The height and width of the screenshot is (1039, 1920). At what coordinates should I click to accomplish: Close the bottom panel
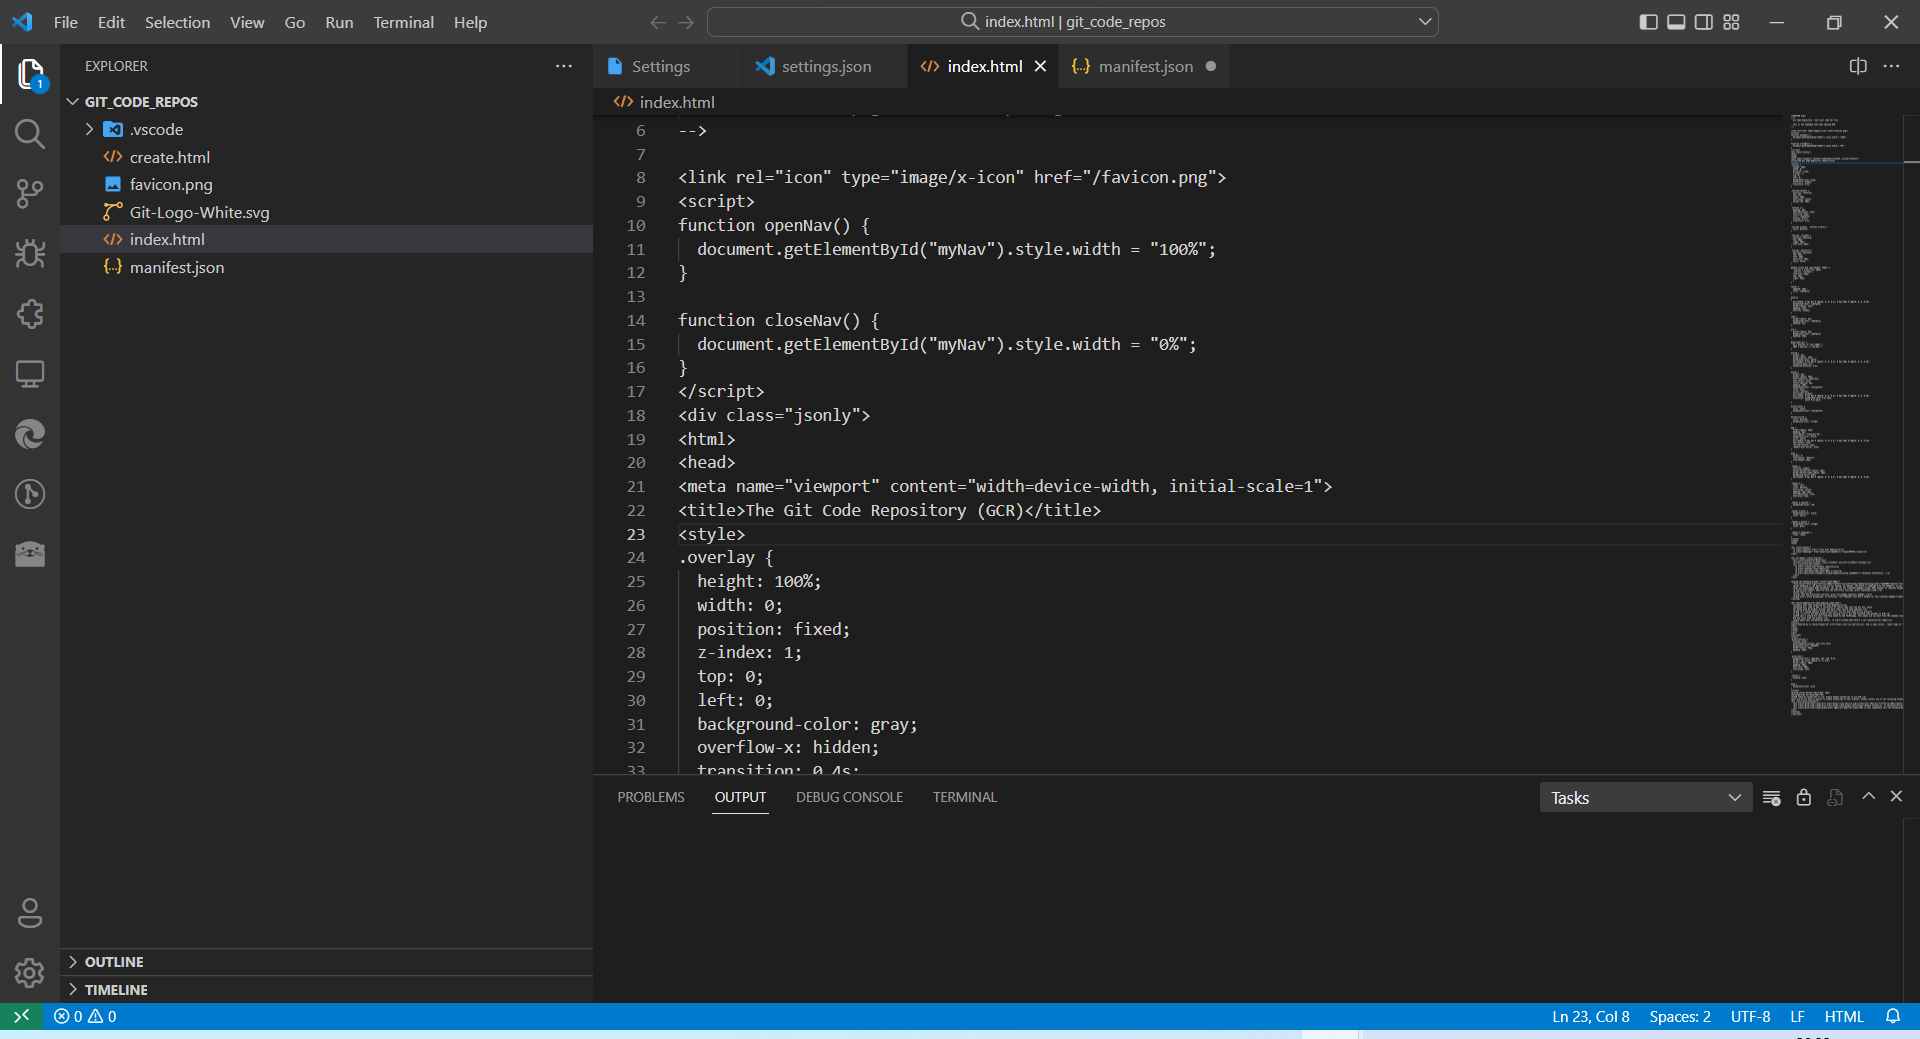pyautogui.click(x=1896, y=796)
